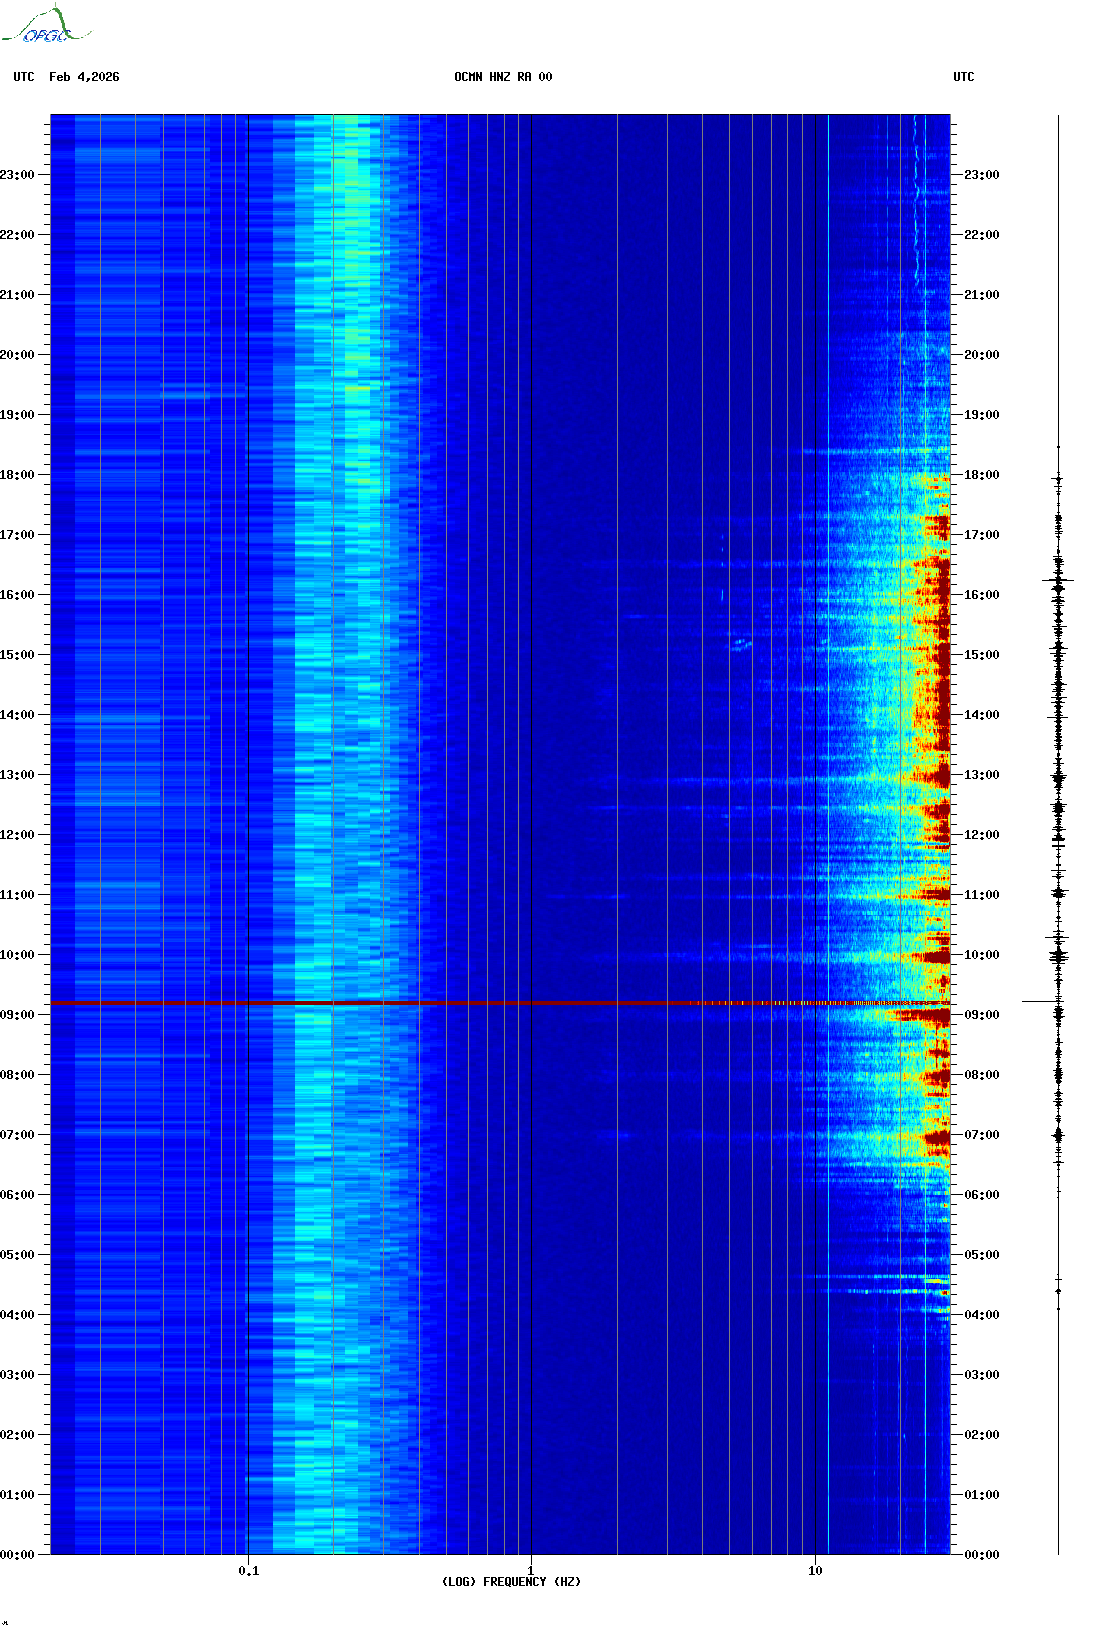Image resolution: width=1102 pixels, height=1634 pixels.
Task: Click the date label 'Feb 4,2026'
Action: click(x=84, y=77)
